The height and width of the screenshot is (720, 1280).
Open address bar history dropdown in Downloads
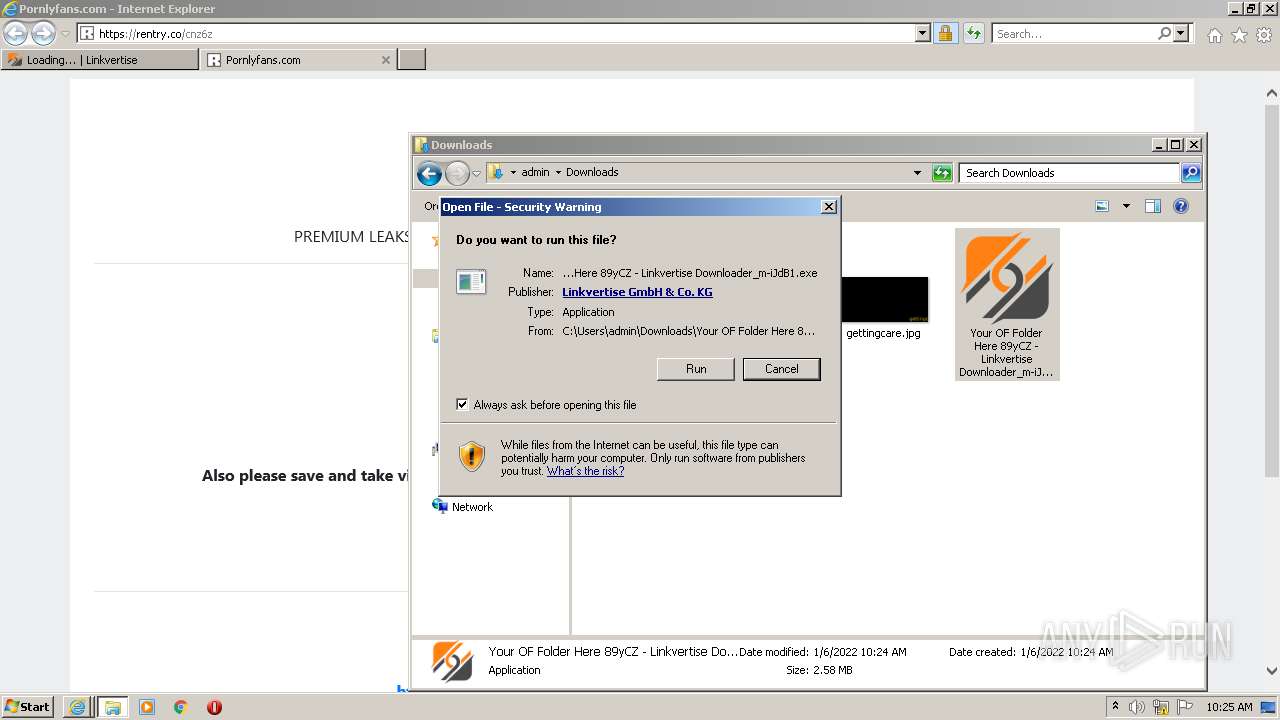pyautogui.click(x=917, y=173)
